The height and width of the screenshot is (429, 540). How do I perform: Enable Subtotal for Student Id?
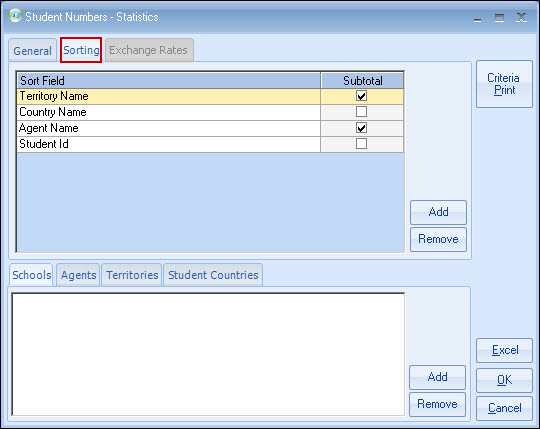pyautogui.click(x=361, y=144)
